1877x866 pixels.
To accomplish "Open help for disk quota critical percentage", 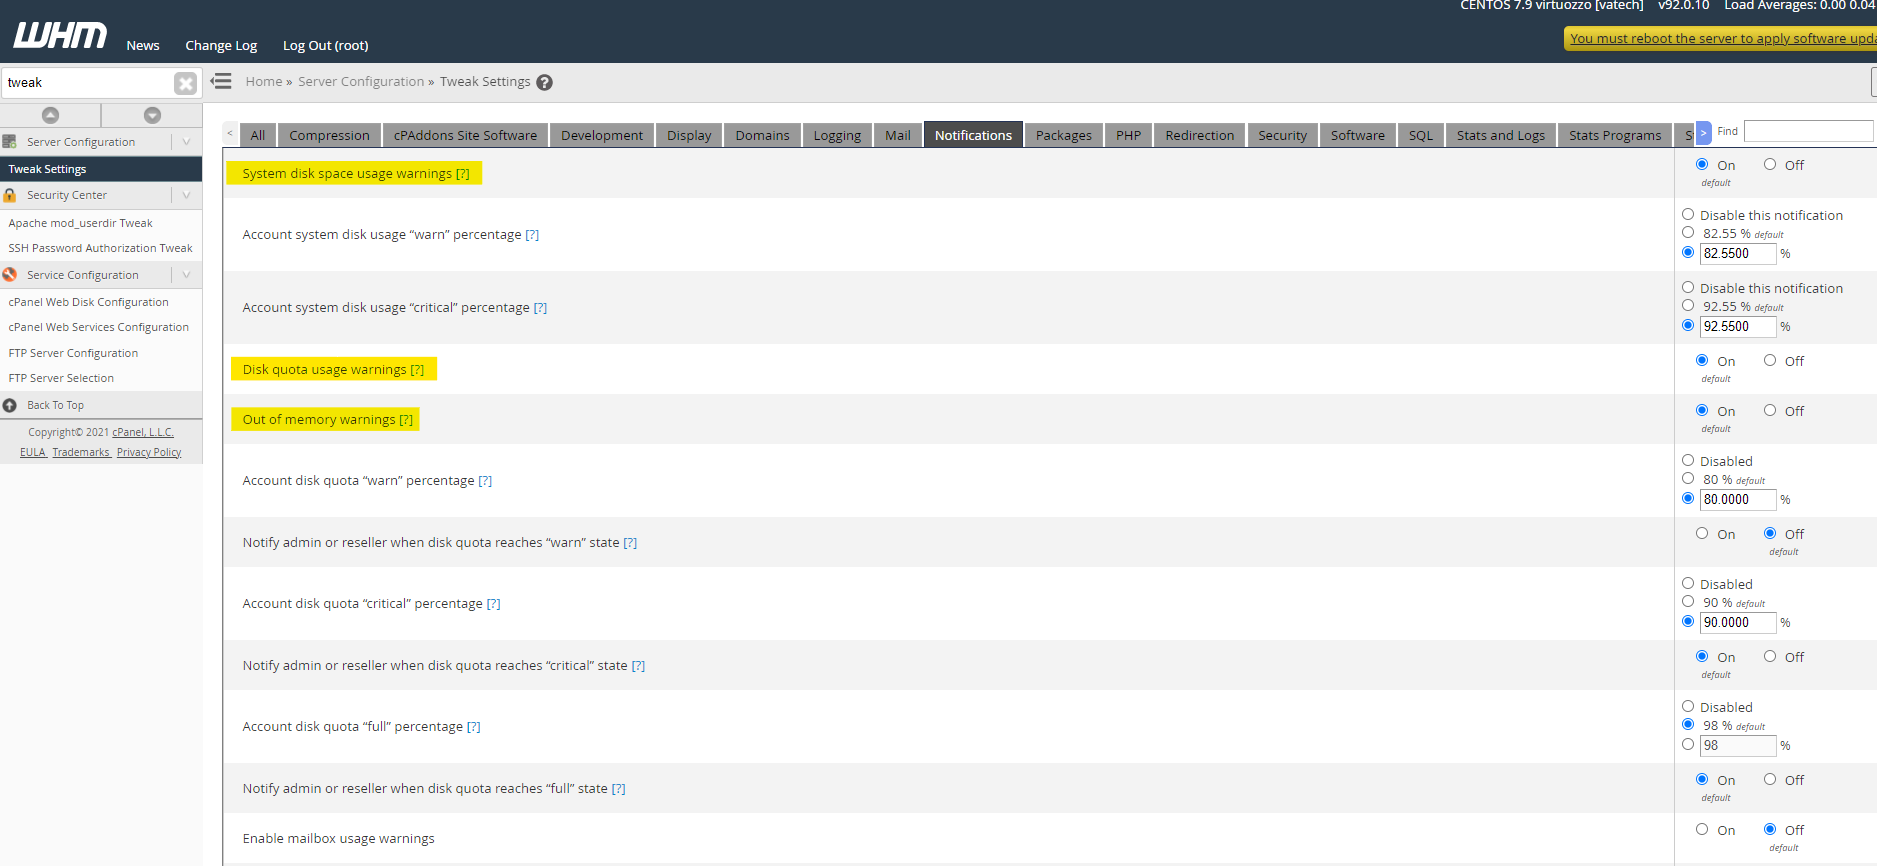I will pyautogui.click(x=493, y=604).
